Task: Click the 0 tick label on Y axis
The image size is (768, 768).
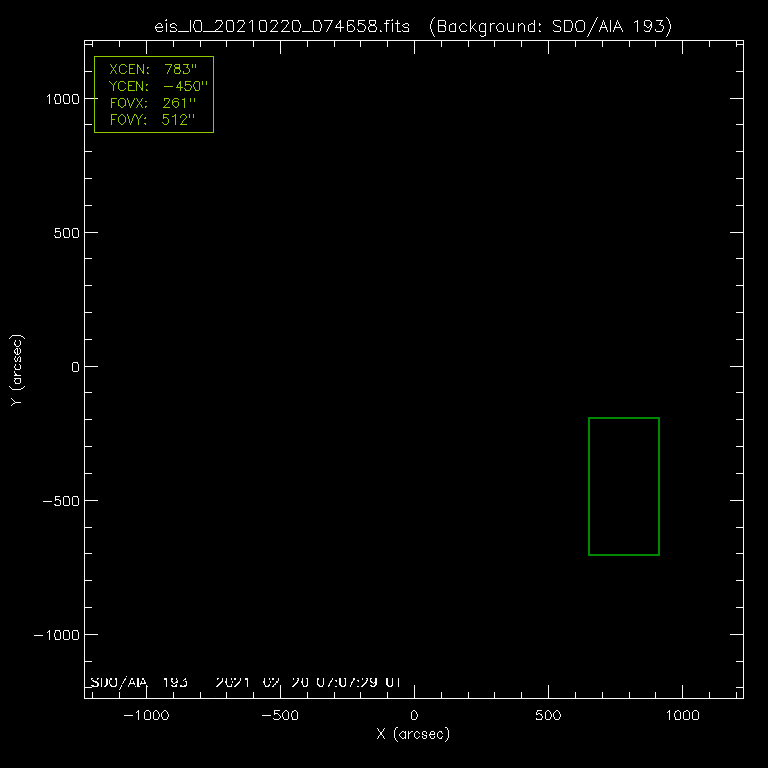Action: pyautogui.click(x=73, y=367)
